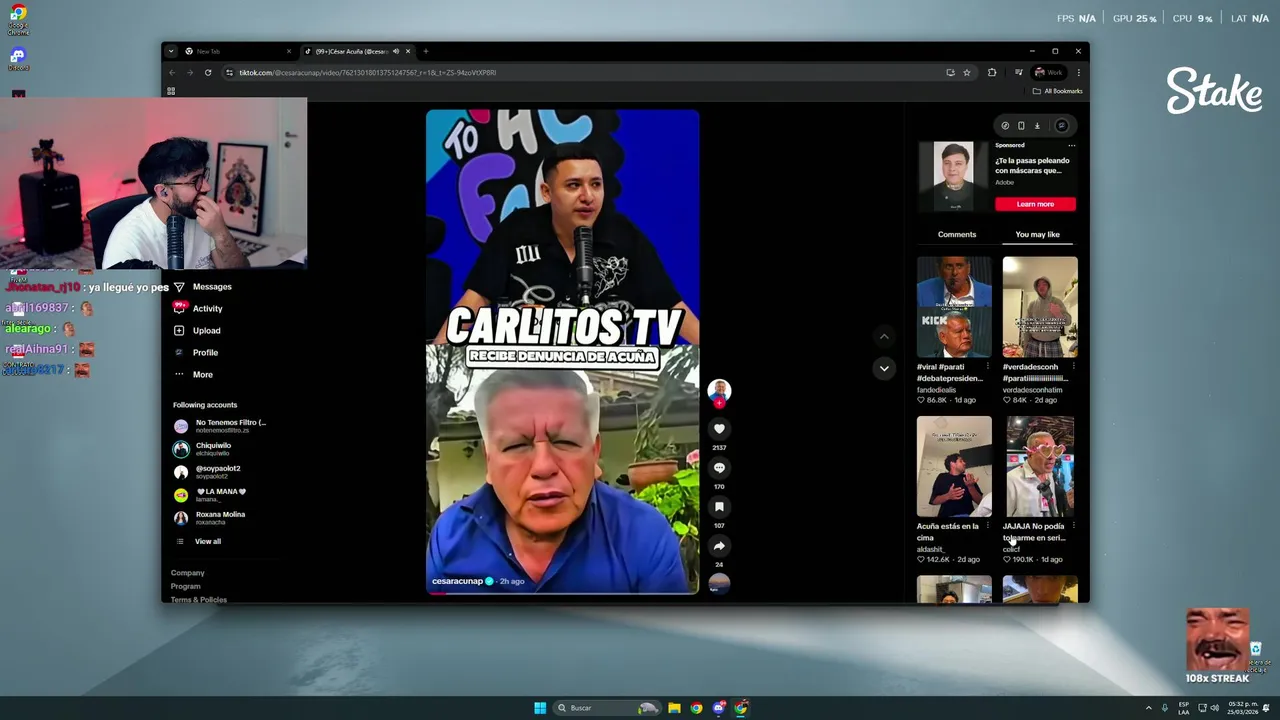
Task: Click the coin icon in top pill bar
Action: point(1005,126)
